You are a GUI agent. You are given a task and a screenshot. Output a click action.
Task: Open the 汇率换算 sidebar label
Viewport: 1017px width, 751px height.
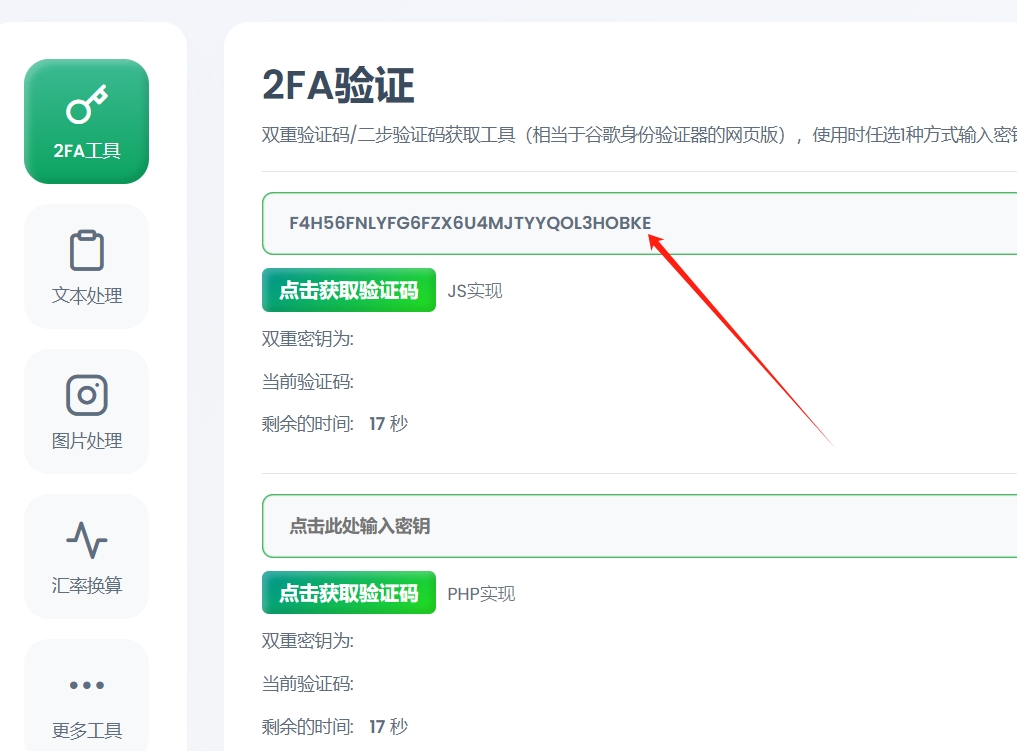tap(86, 586)
